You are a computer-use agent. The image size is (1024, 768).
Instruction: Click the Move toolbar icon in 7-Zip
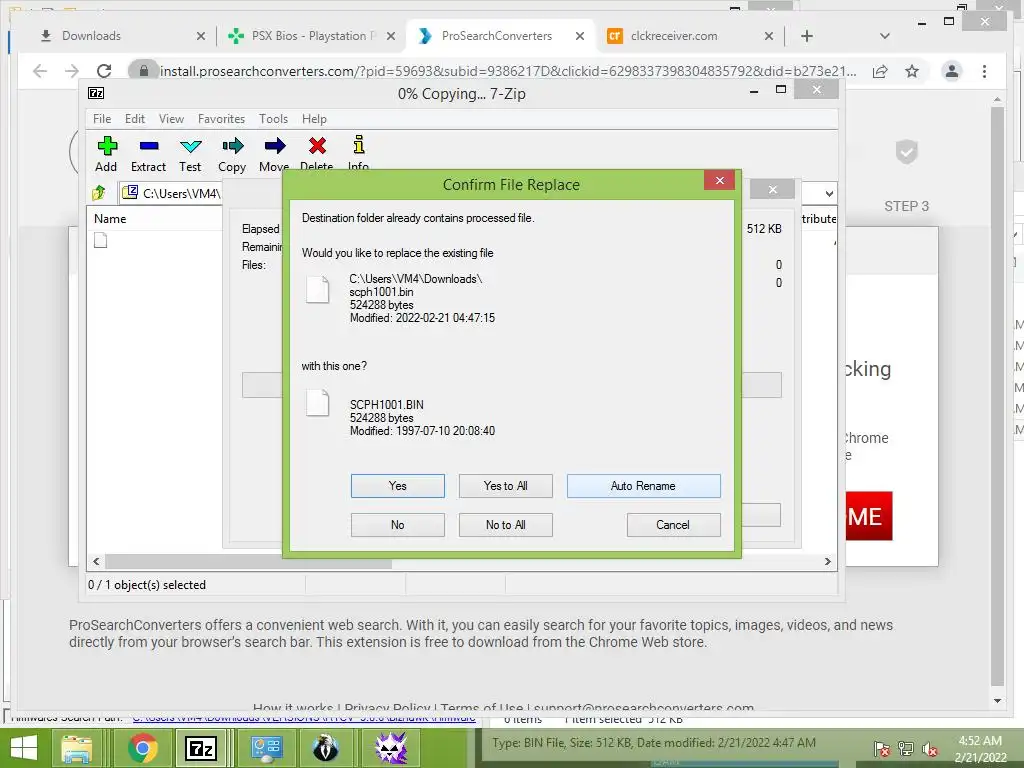275,146
